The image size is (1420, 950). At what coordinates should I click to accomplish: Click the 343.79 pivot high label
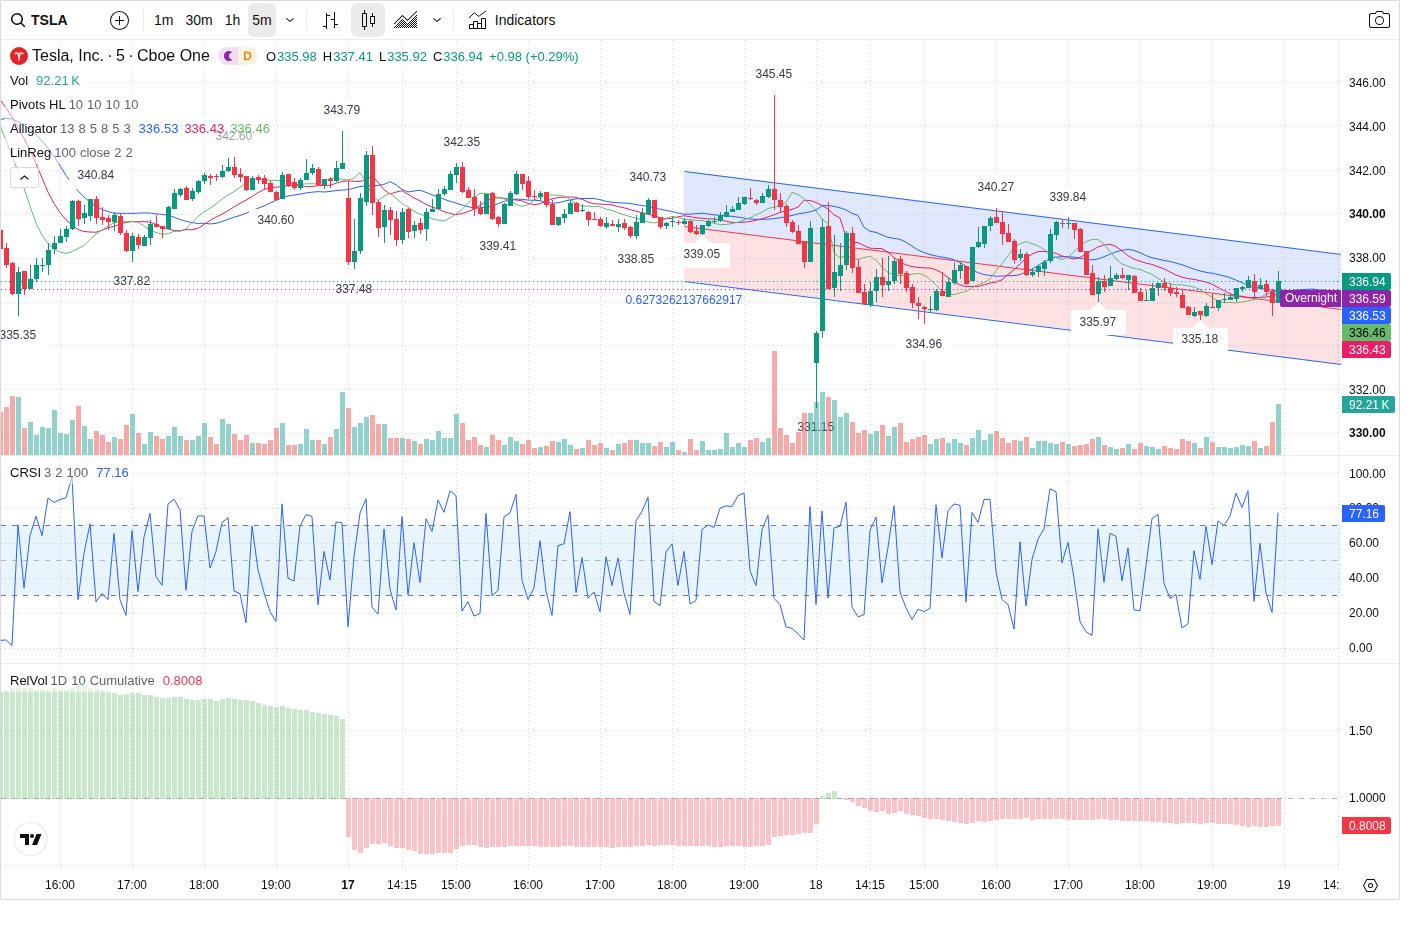click(x=341, y=110)
